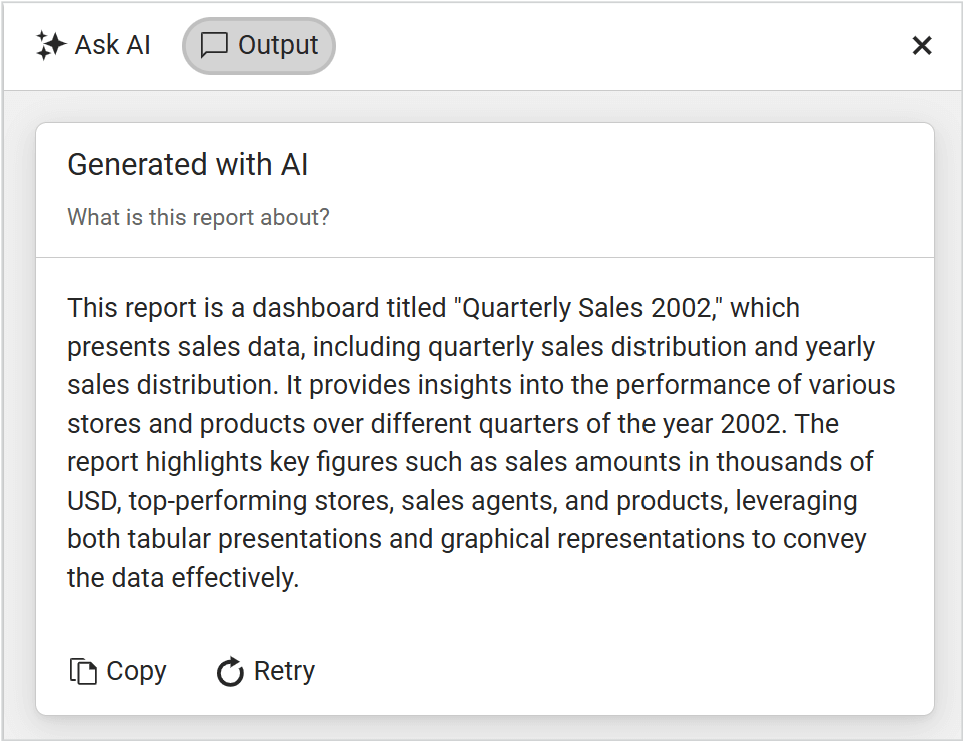Click the circular Retry arrow icon
This screenshot has height=741, width=963.
pyautogui.click(x=232, y=671)
